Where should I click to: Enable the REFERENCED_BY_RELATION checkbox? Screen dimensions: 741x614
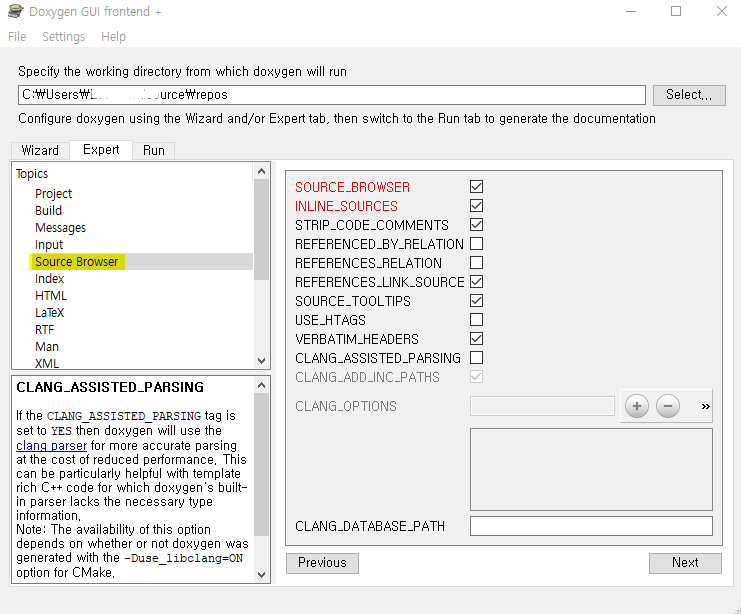[x=476, y=243]
